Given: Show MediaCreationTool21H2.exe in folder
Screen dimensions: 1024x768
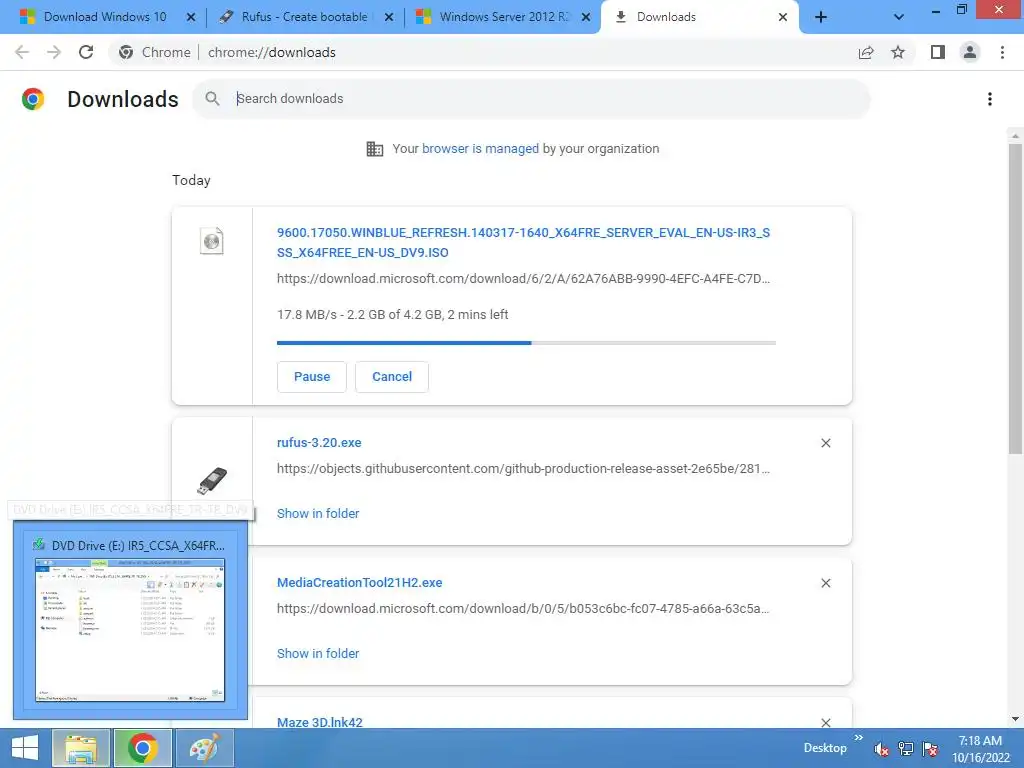Looking at the screenshot, I should (318, 653).
